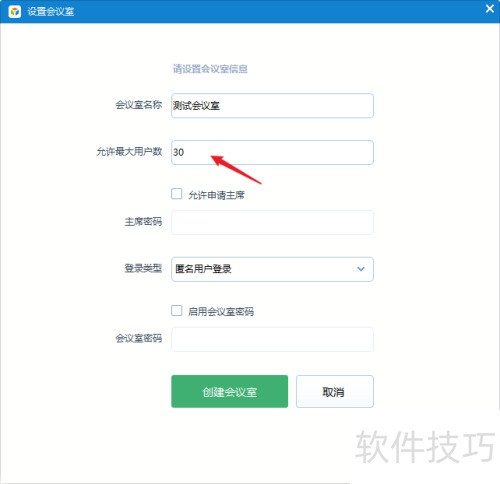
Task: Tick the 启用会议室密码 checkbox
Action: (x=177, y=311)
